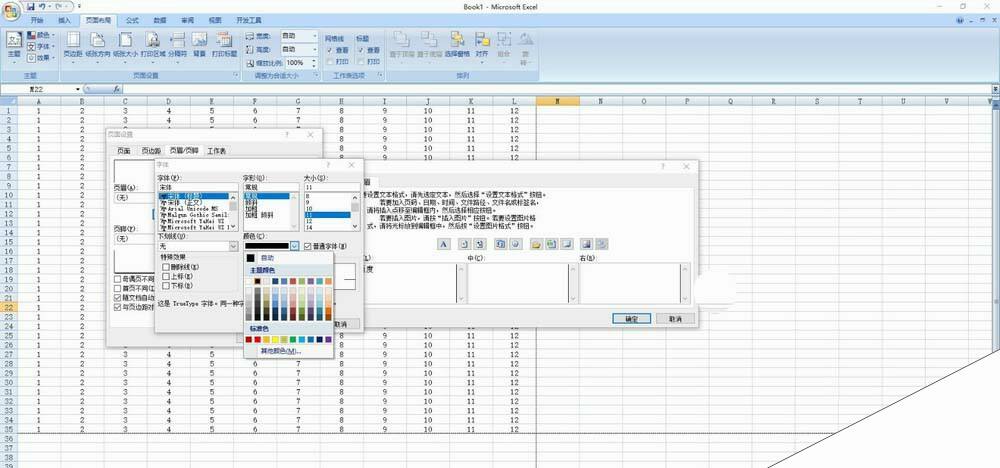Click 取消 Cancel in header dialog
The height and width of the screenshot is (468, 1000).
pos(675,318)
